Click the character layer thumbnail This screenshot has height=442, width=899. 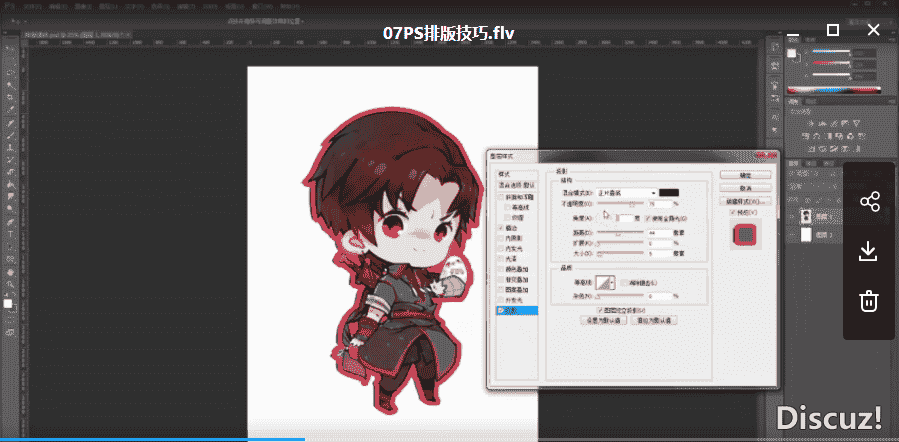pos(806,216)
